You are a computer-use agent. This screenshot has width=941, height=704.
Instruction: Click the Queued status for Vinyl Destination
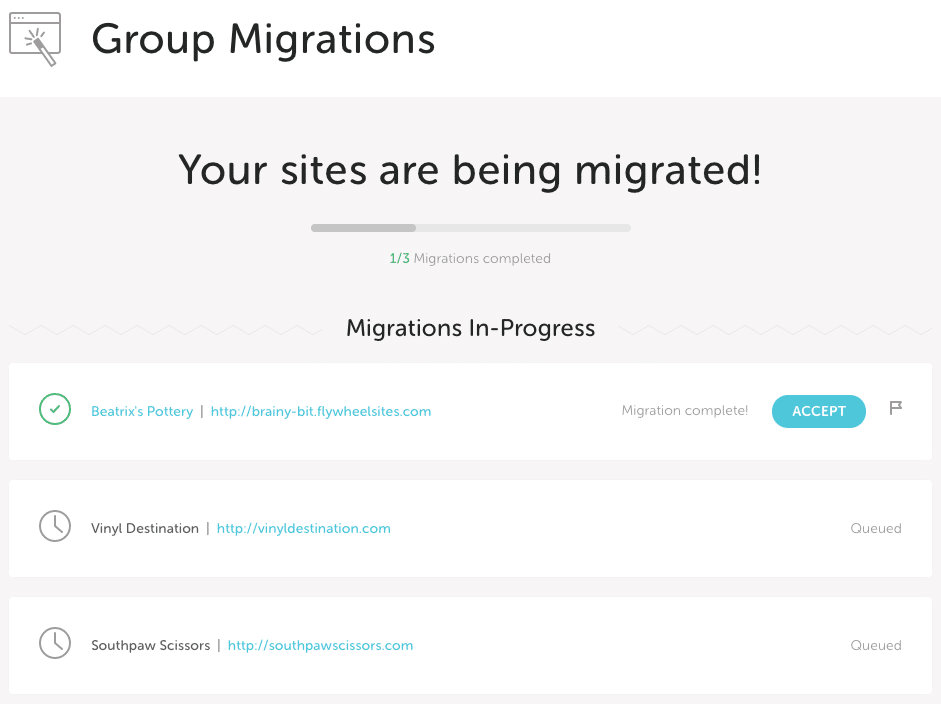(875, 528)
